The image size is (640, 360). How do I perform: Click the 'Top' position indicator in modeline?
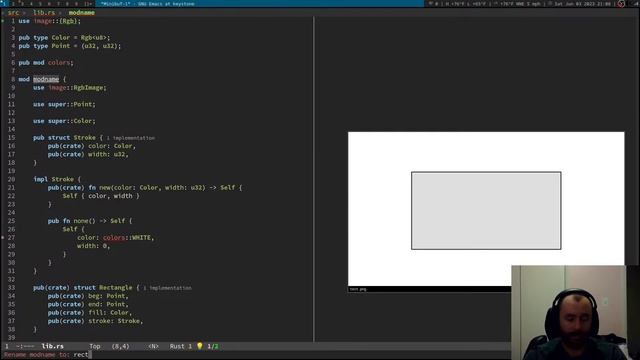coord(95,346)
